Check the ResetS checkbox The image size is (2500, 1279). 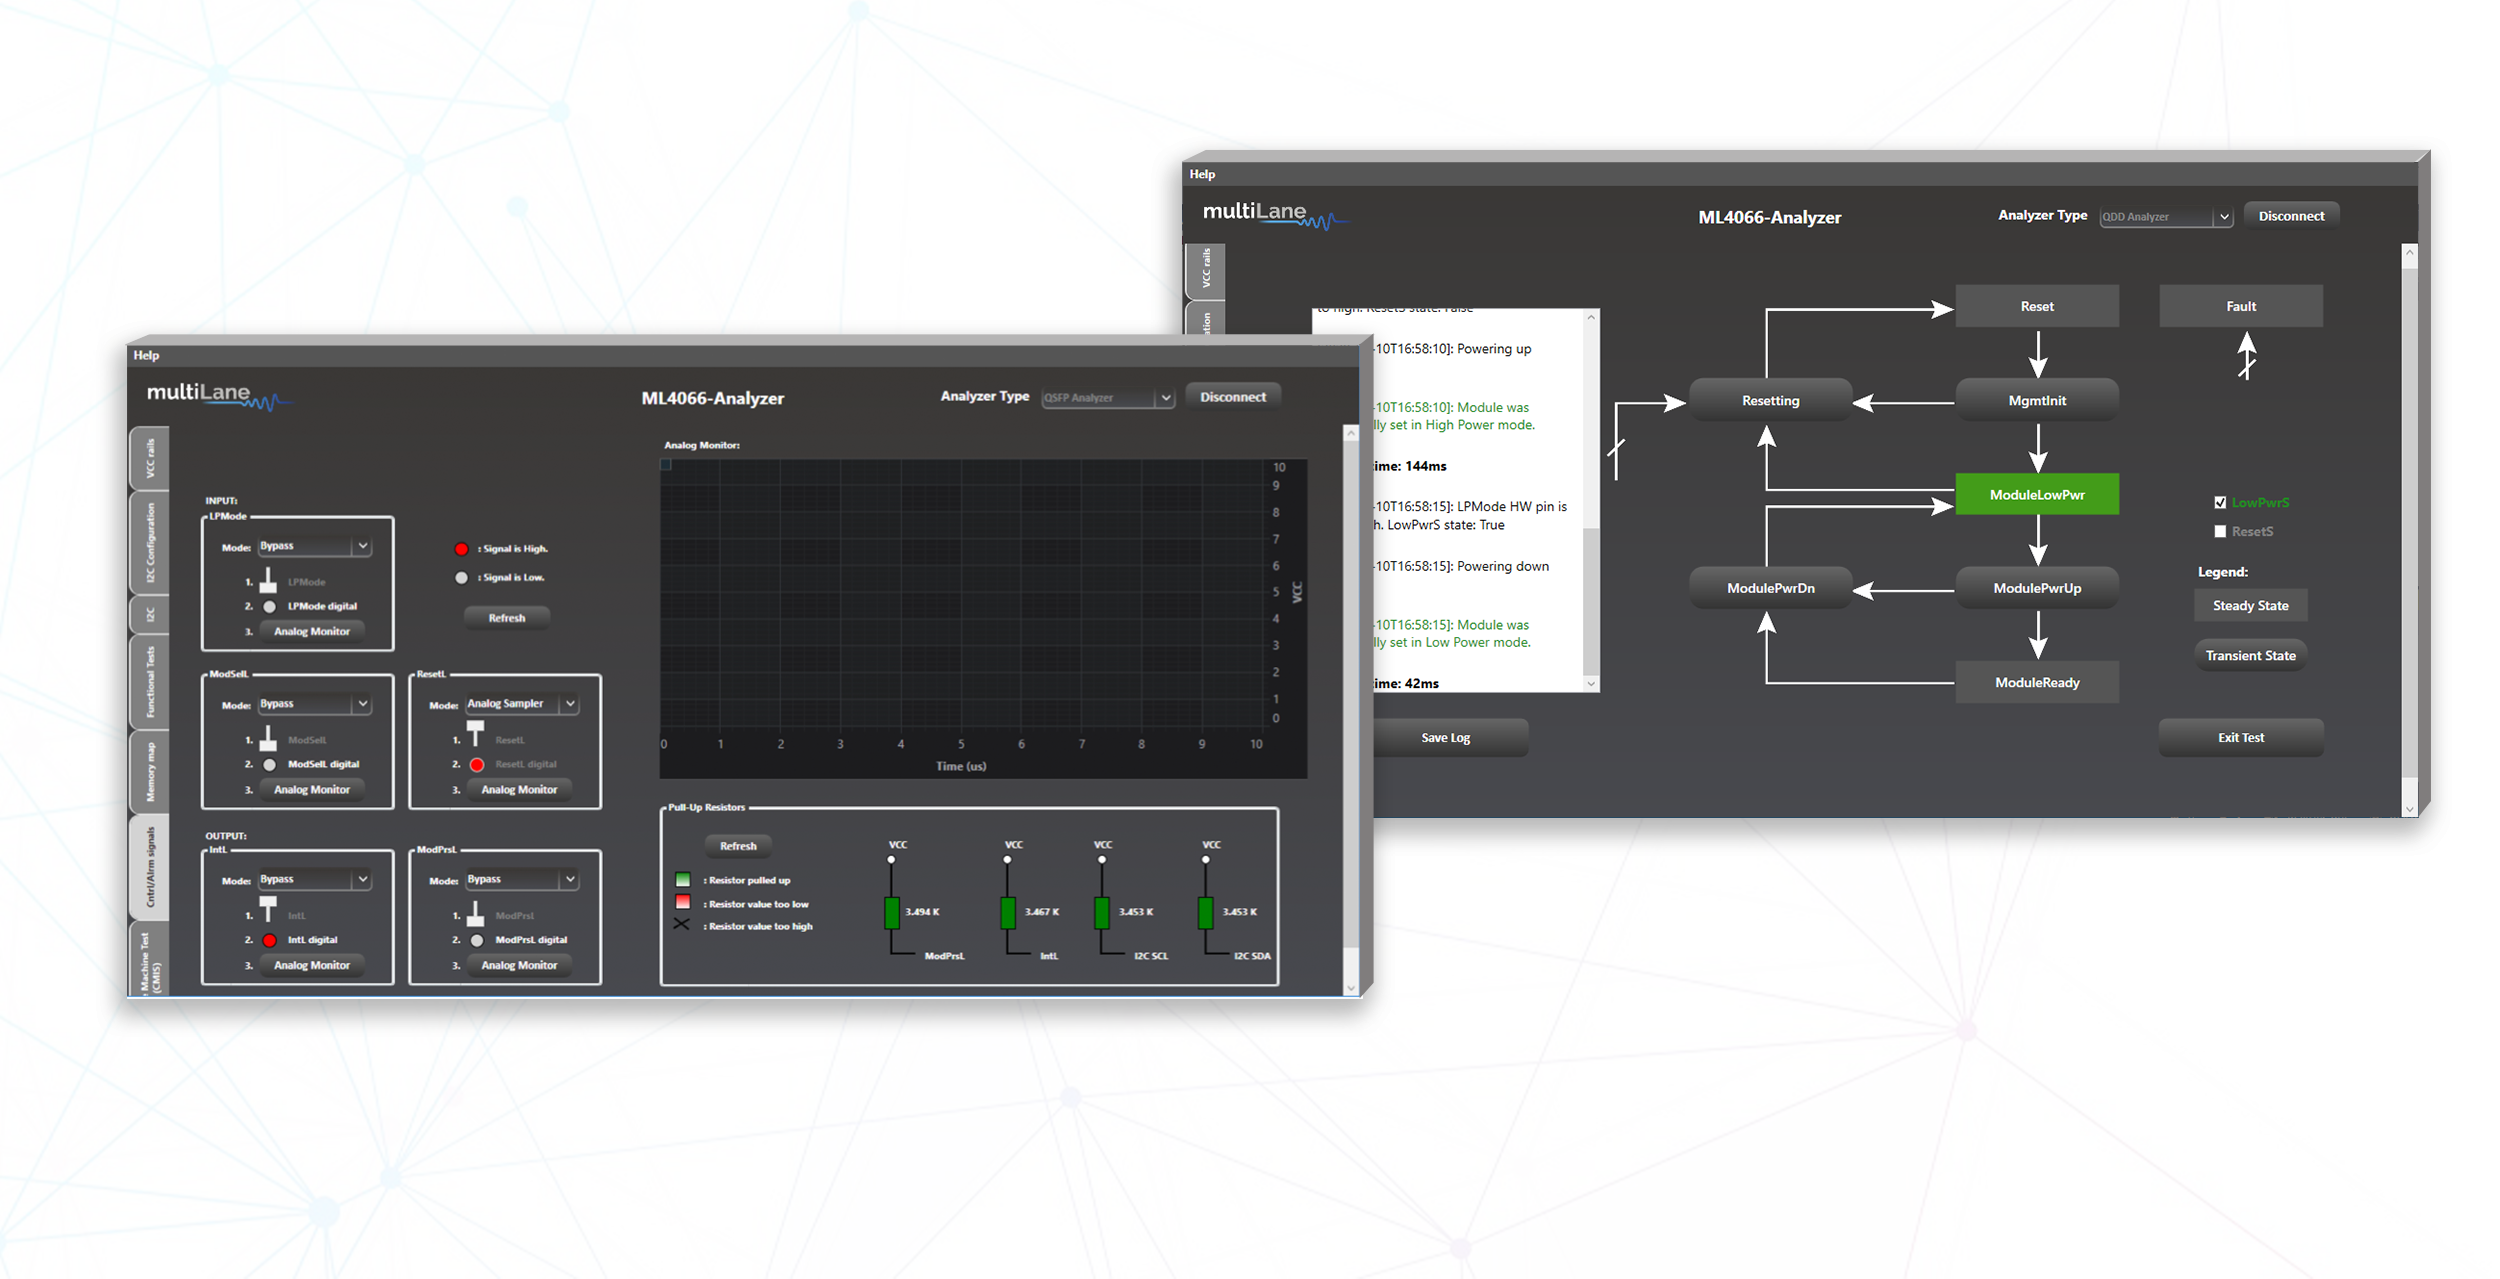click(2220, 532)
